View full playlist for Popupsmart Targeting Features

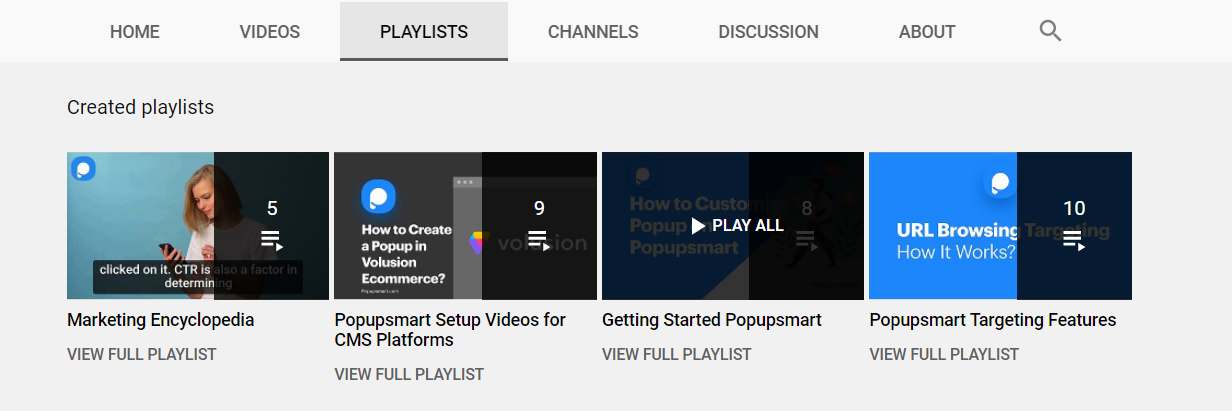pyautogui.click(x=944, y=354)
